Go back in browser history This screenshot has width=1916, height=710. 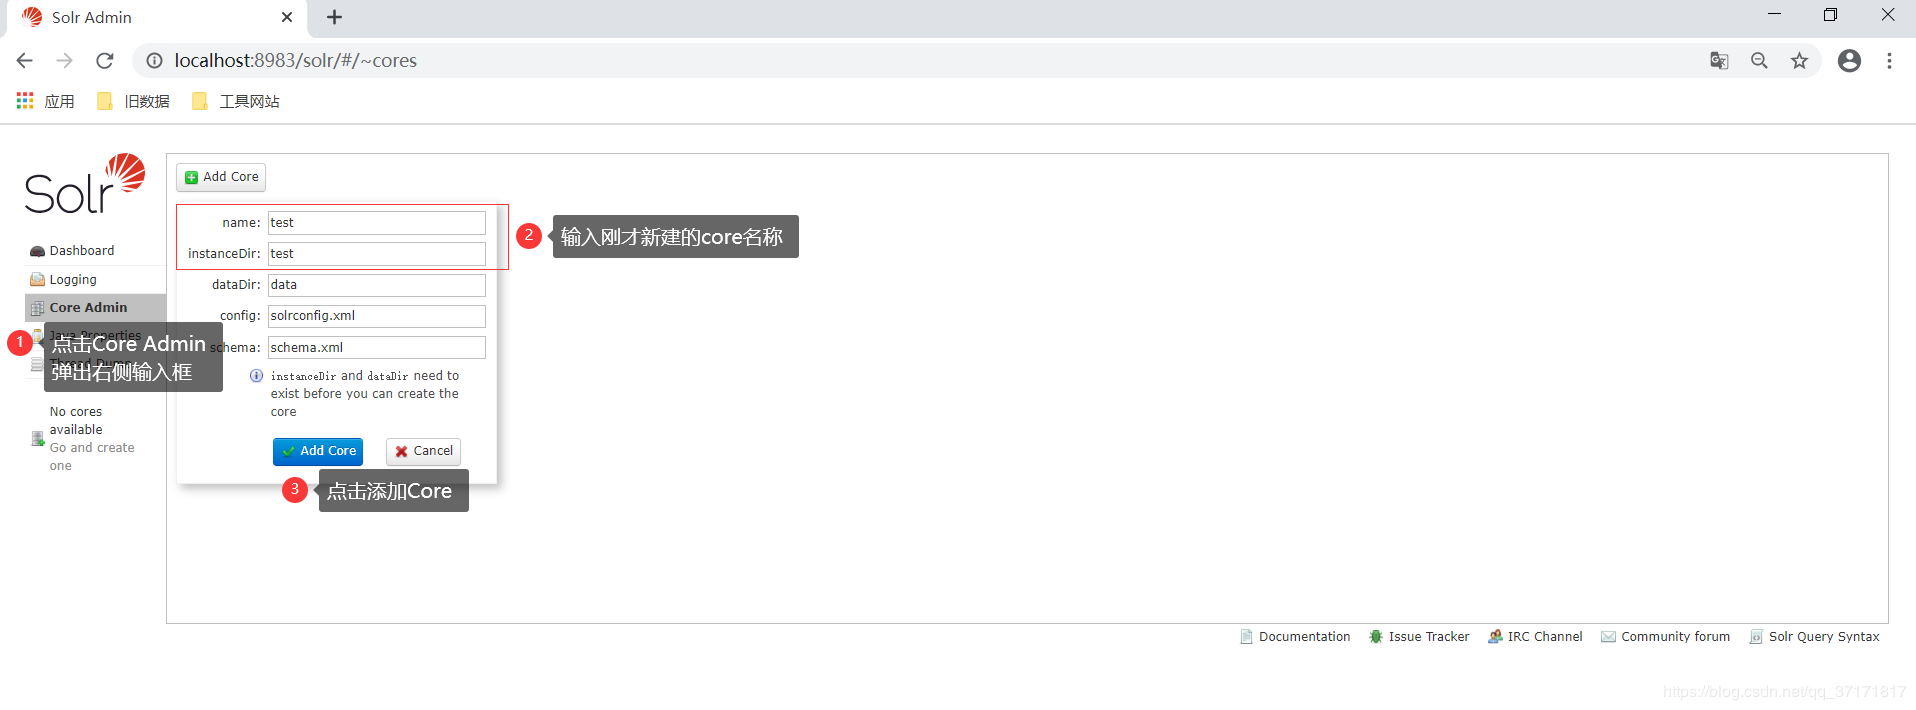(25, 61)
